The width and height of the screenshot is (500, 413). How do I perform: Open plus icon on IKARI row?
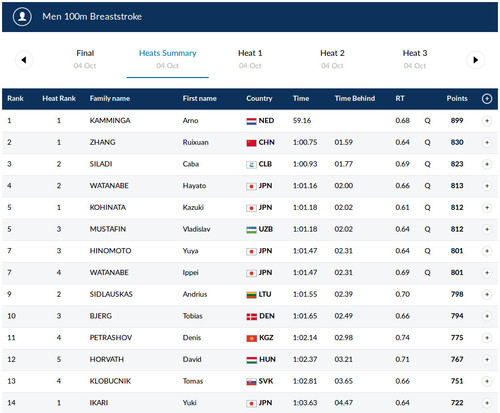pyautogui.click(x=487, y=403)
